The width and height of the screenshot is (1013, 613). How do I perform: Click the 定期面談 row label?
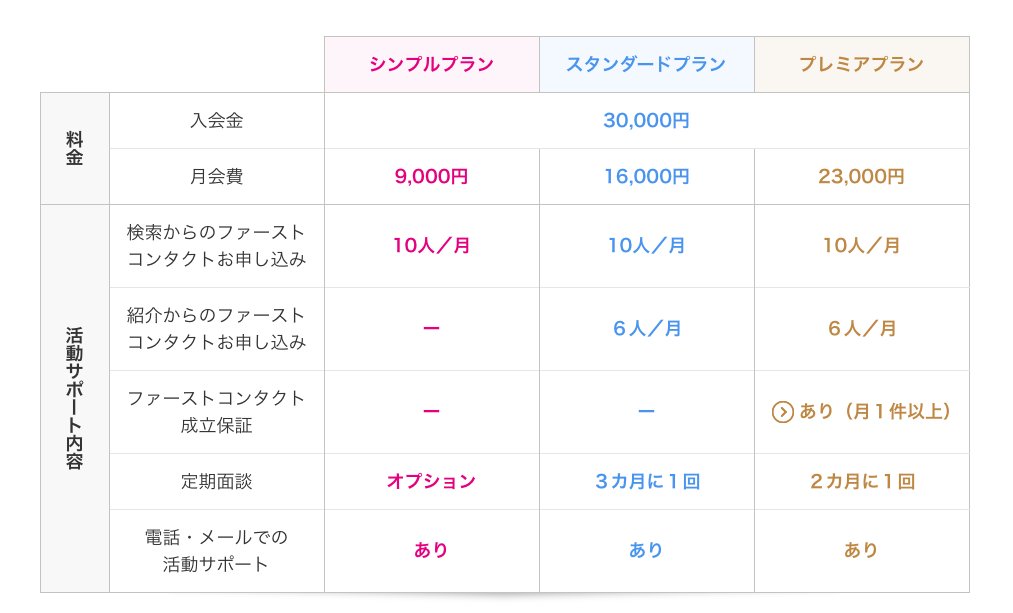click(216, 482)
